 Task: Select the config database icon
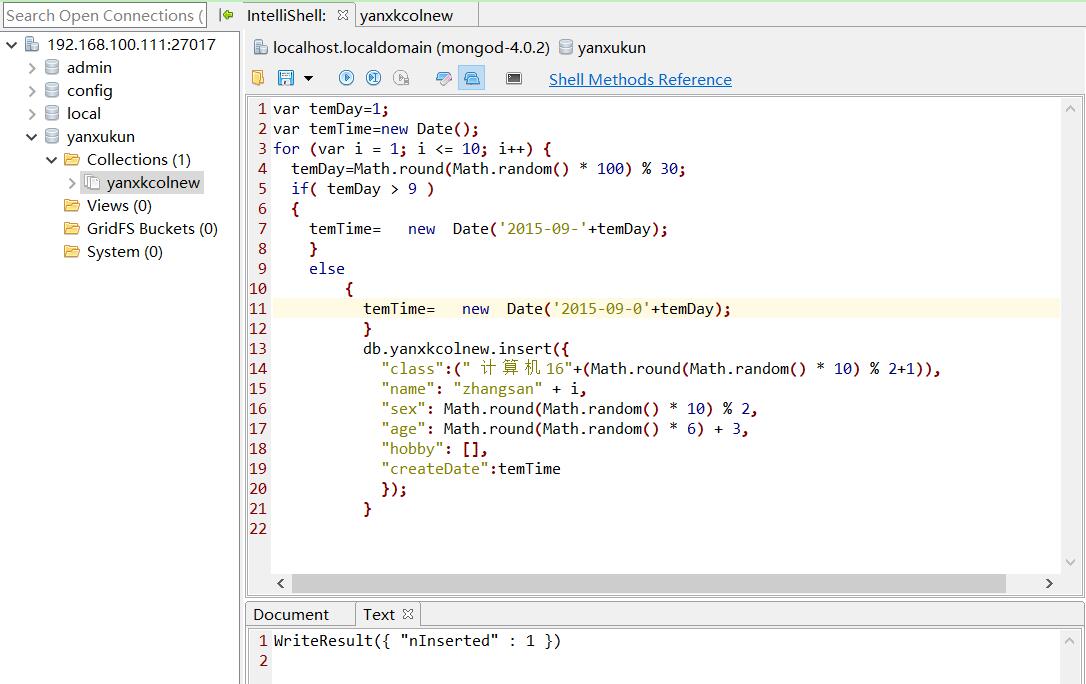tap(52, 90)
